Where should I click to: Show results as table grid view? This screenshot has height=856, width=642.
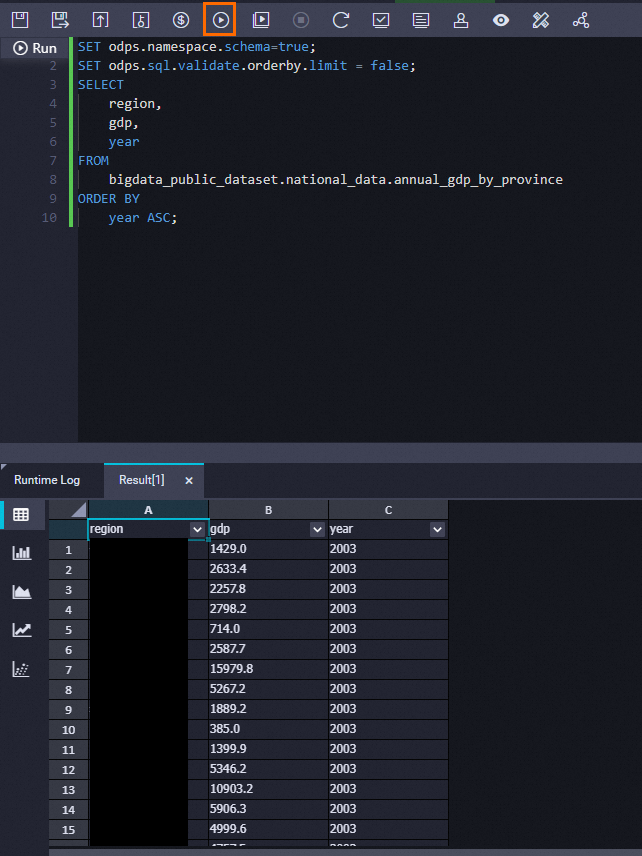tap(21, 514)
